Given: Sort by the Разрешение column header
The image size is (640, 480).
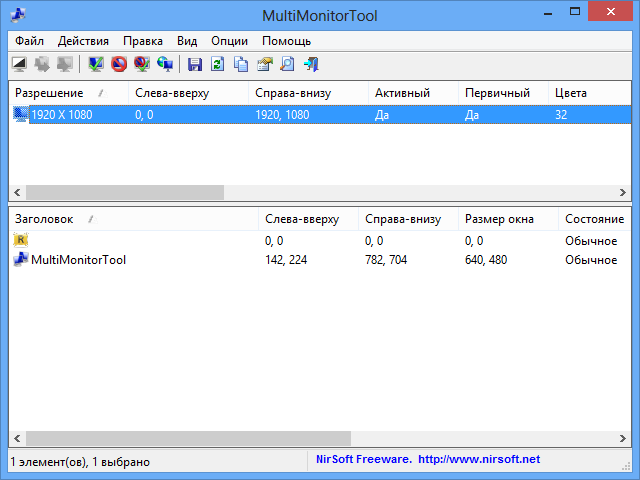Looking at the screenshot, I should click(69, 93).
